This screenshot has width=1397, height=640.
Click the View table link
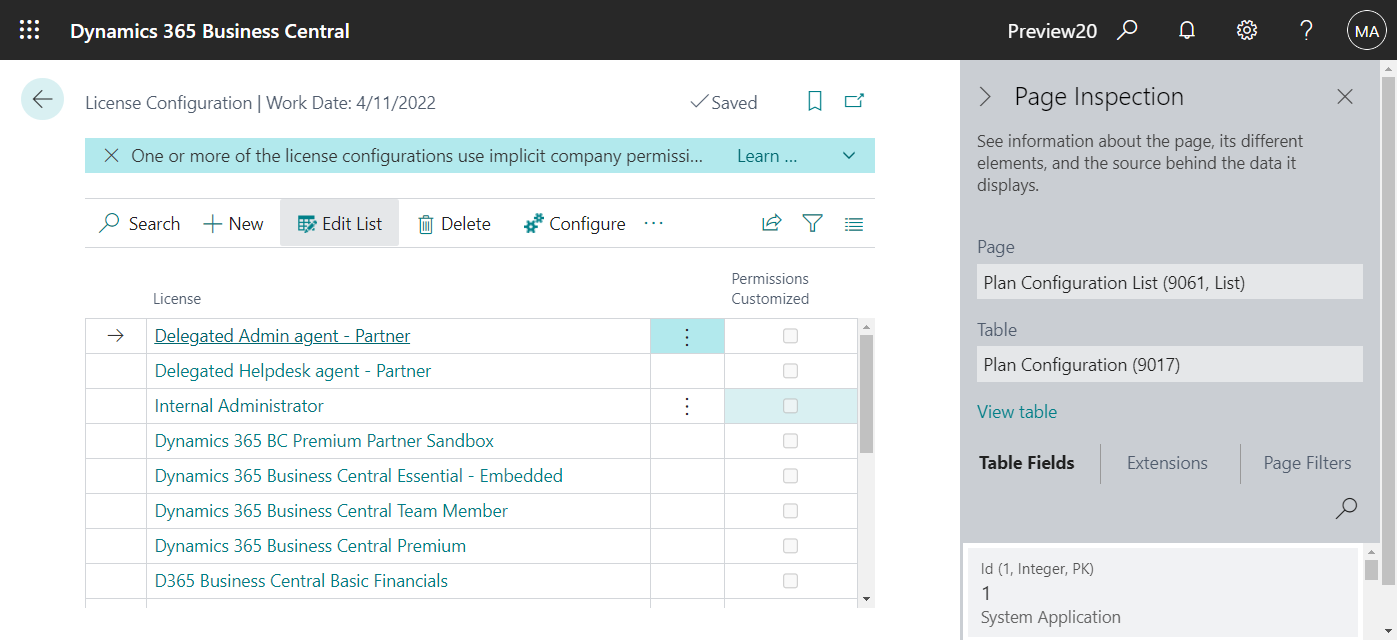click(x=1017, y=411)
